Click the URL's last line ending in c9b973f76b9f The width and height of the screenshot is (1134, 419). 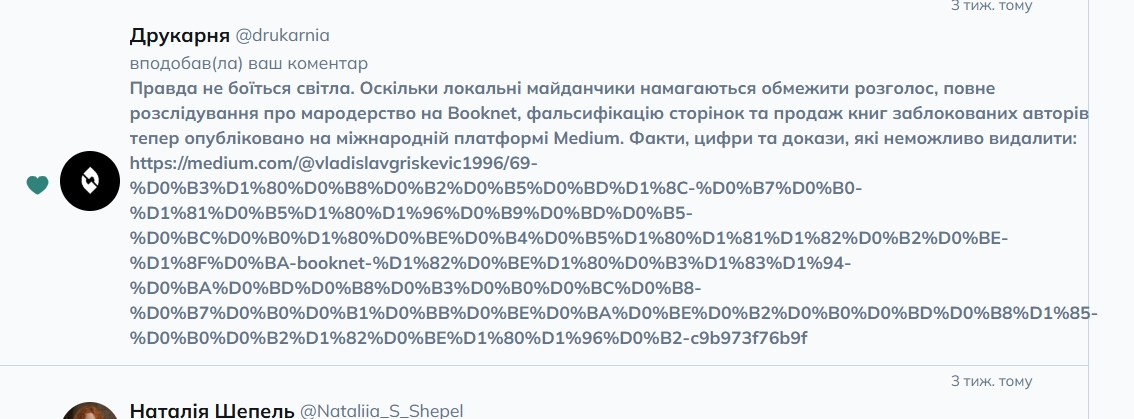click(x=468, y=338)
